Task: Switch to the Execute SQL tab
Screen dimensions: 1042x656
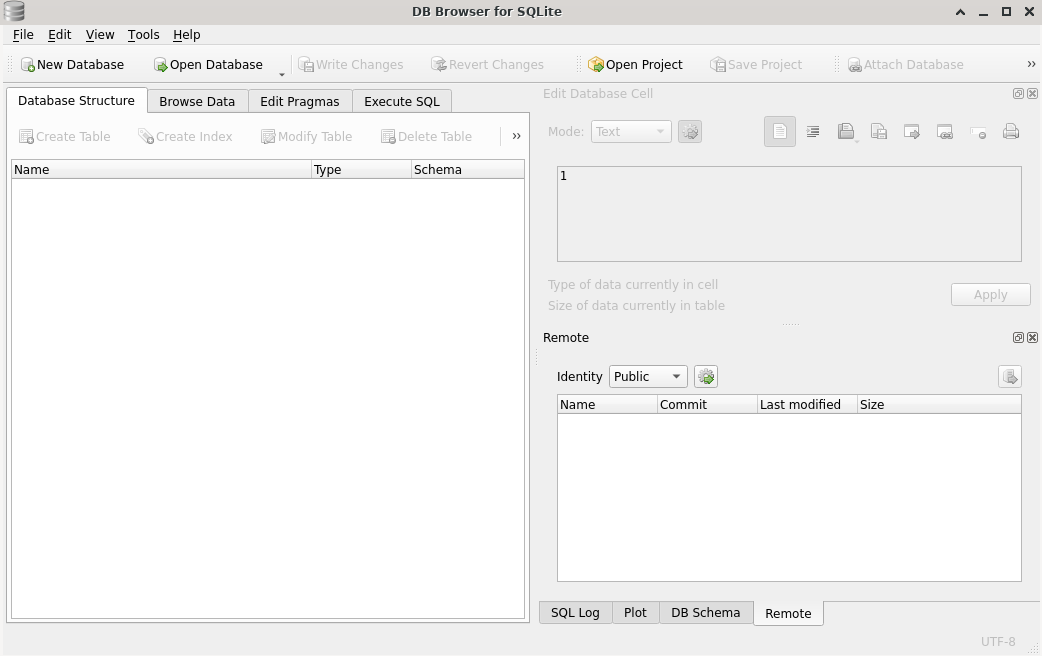Action: 402,102
